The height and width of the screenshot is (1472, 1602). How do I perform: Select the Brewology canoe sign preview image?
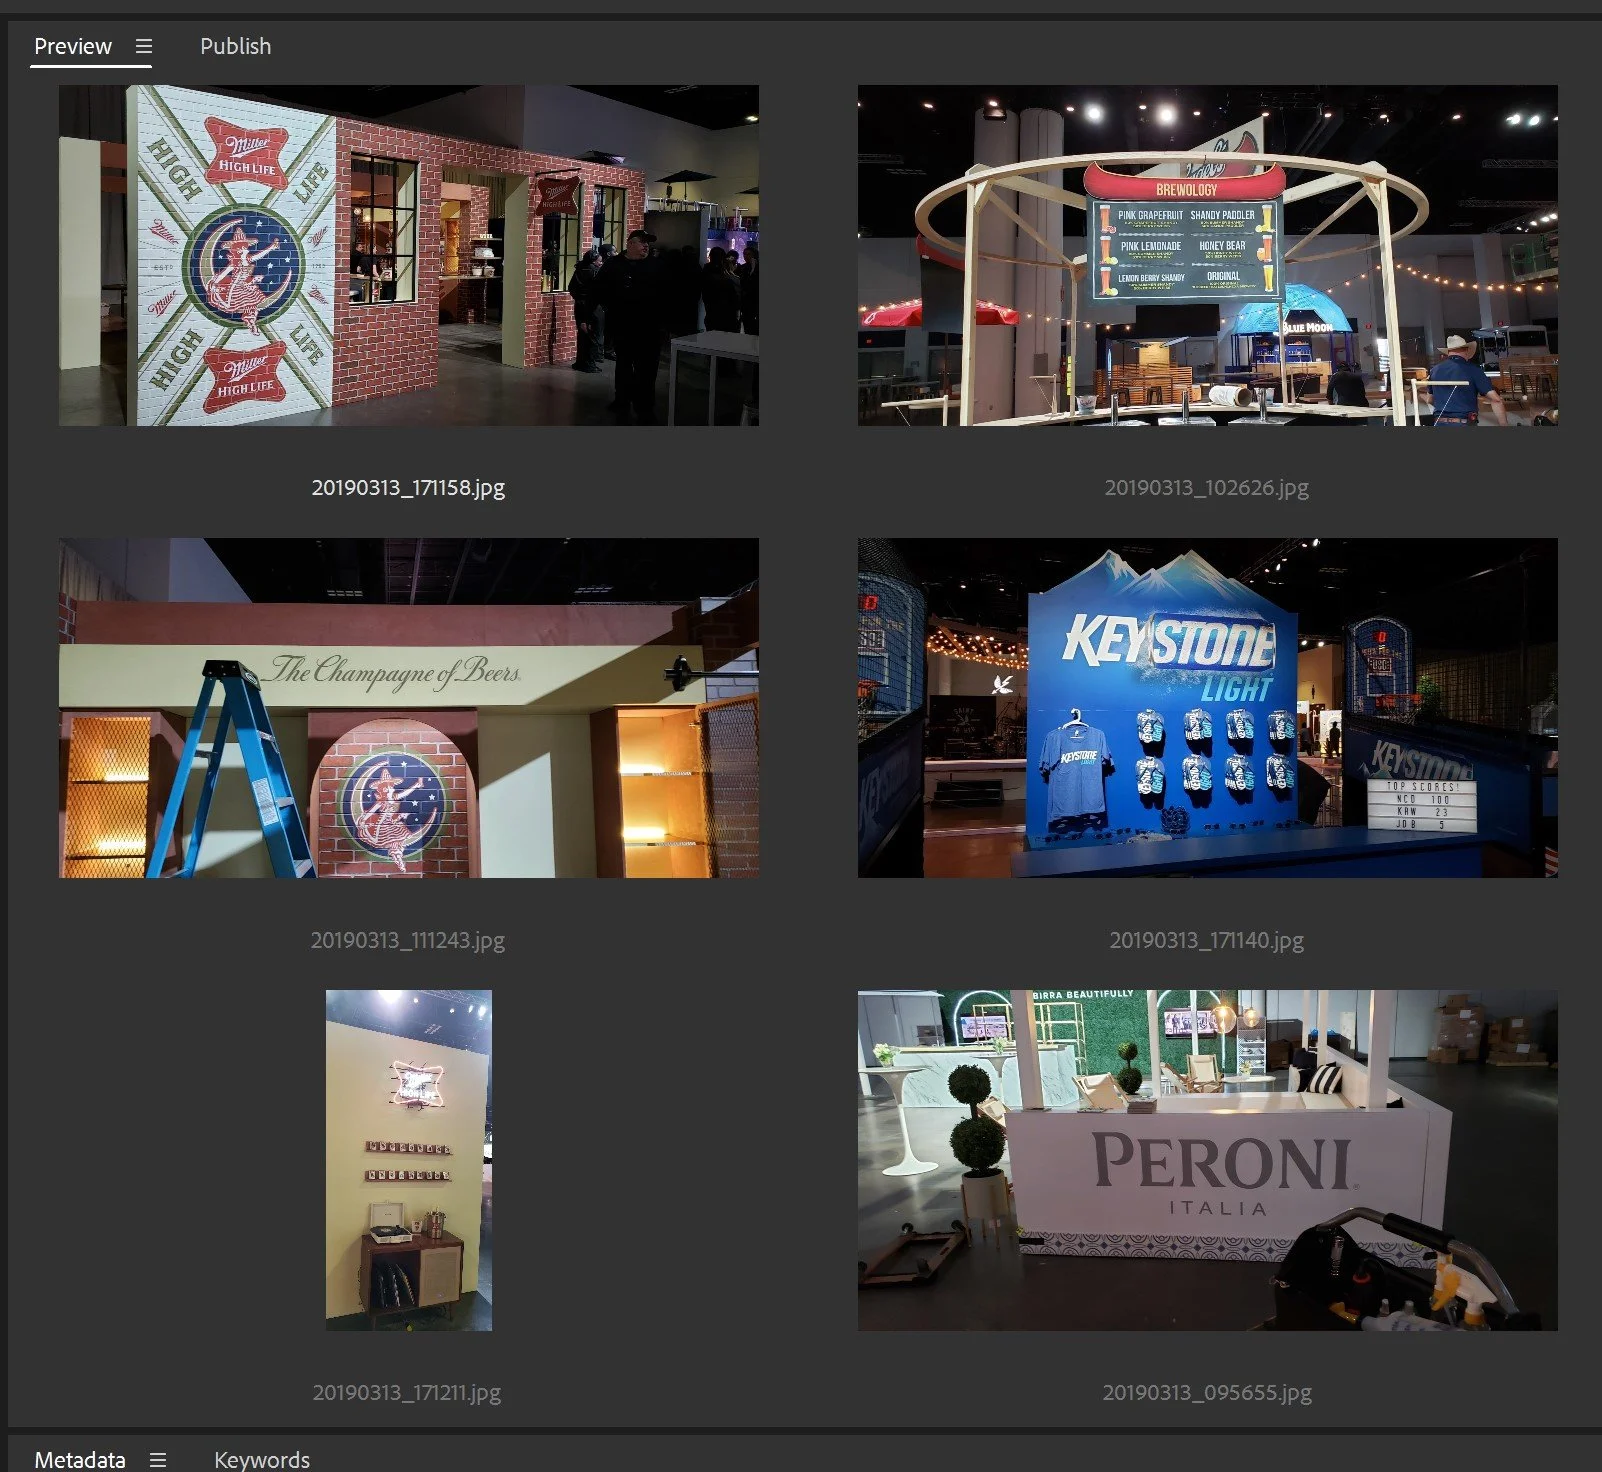(1208, 255)
